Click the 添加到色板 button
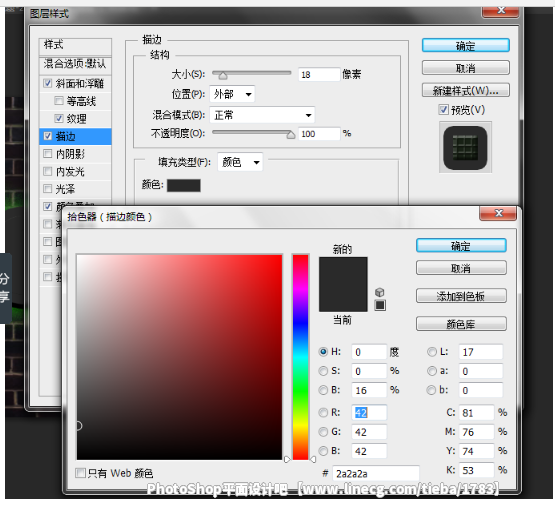 coord(461,296)
